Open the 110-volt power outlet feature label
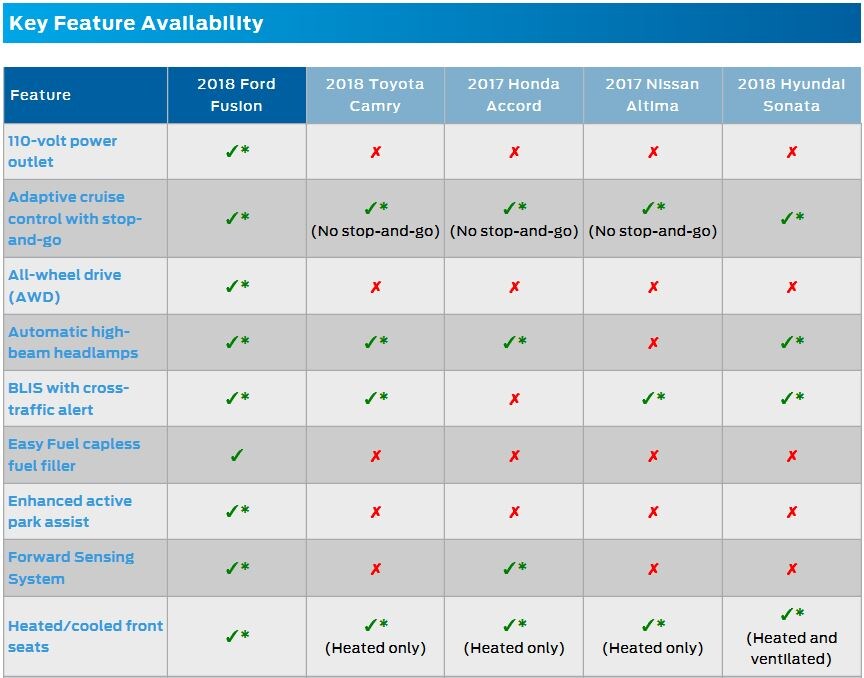The width and height of the screenshot is (864, 678). pos(62,151)
